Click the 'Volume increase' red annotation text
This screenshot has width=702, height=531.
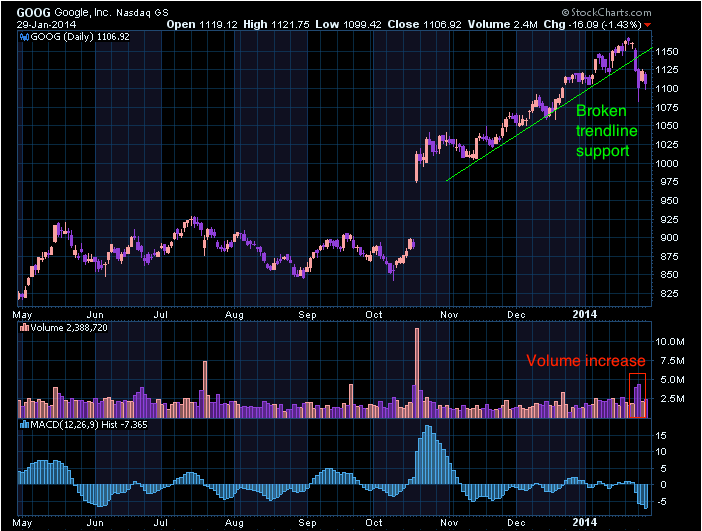586,360
